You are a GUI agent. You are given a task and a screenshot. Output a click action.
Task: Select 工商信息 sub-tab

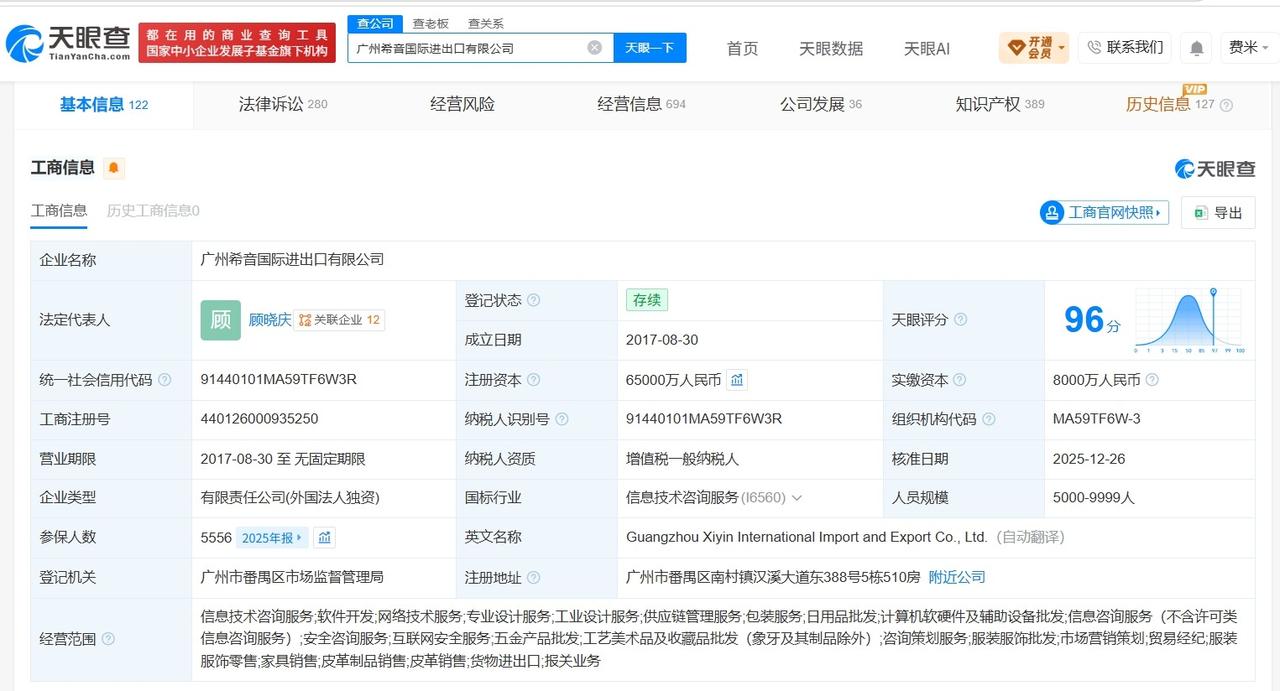click(x=59, y=211)
